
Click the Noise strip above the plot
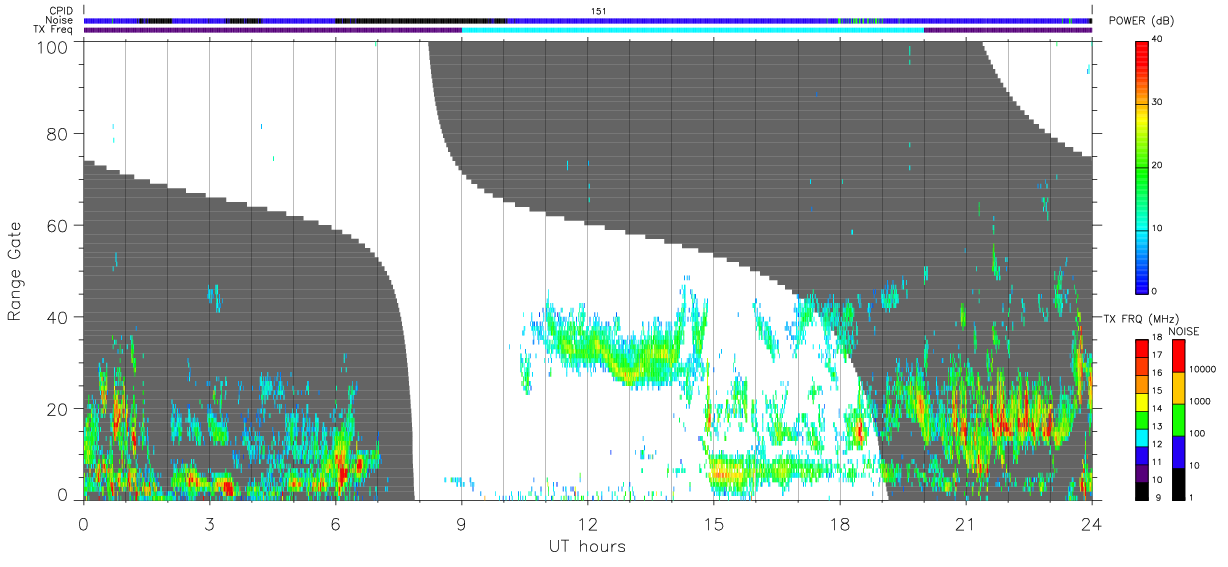point(588,20)
